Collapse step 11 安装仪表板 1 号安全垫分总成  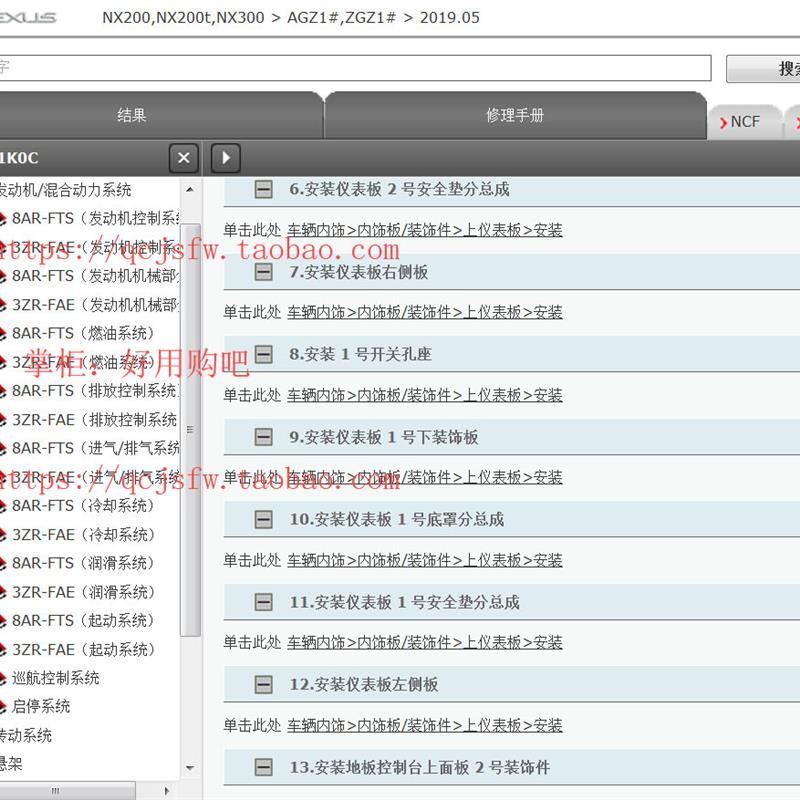263,602
